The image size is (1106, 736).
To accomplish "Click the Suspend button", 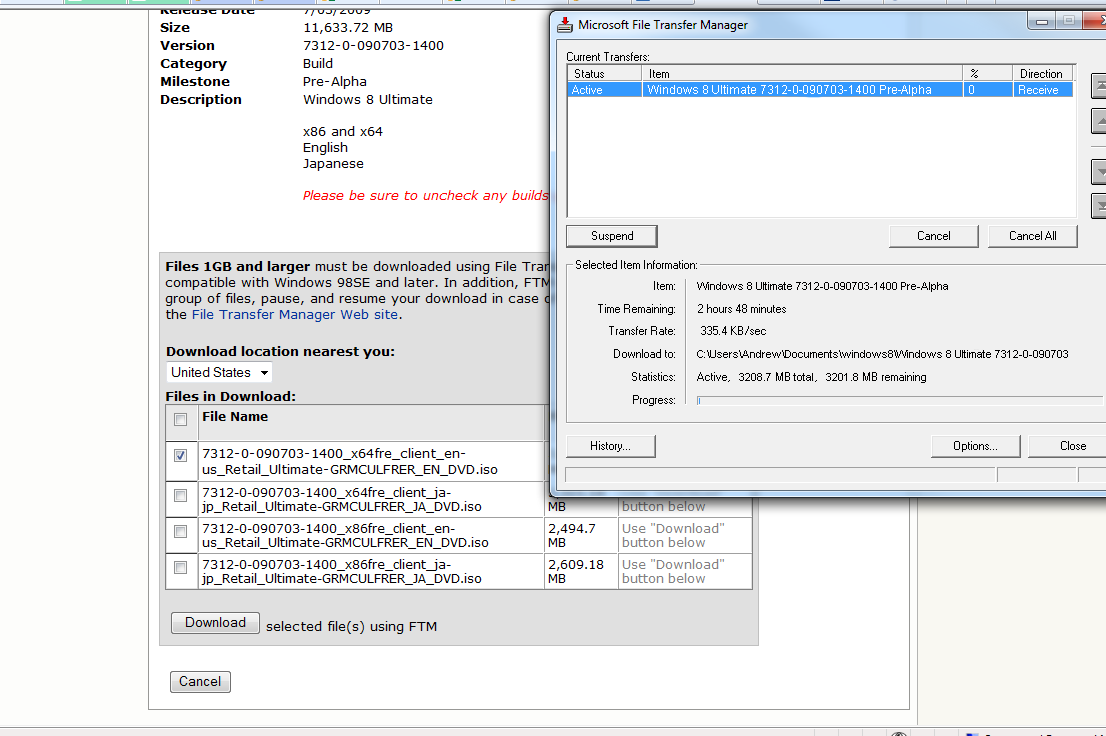I will pyautogui.click(x=612, y=236).
